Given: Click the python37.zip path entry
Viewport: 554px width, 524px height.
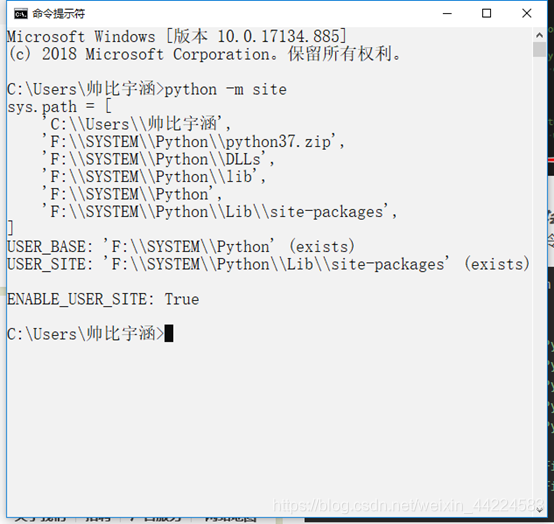Looking at the screenshot, I should pyautogui.click(x=193, y=142).
